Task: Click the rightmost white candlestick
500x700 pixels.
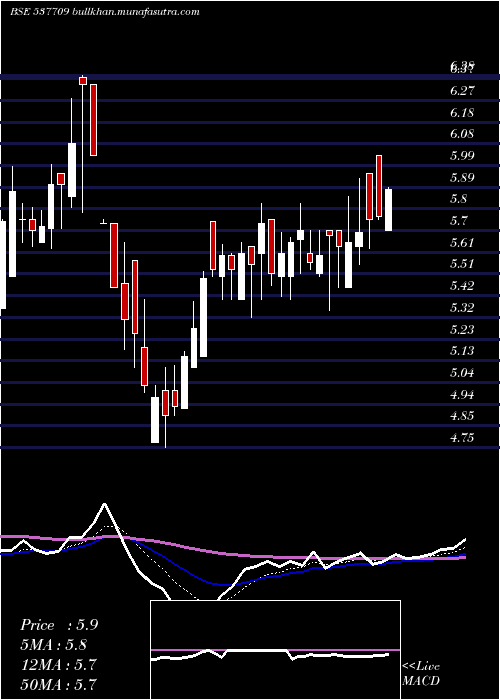Action: tap(388, 210)
